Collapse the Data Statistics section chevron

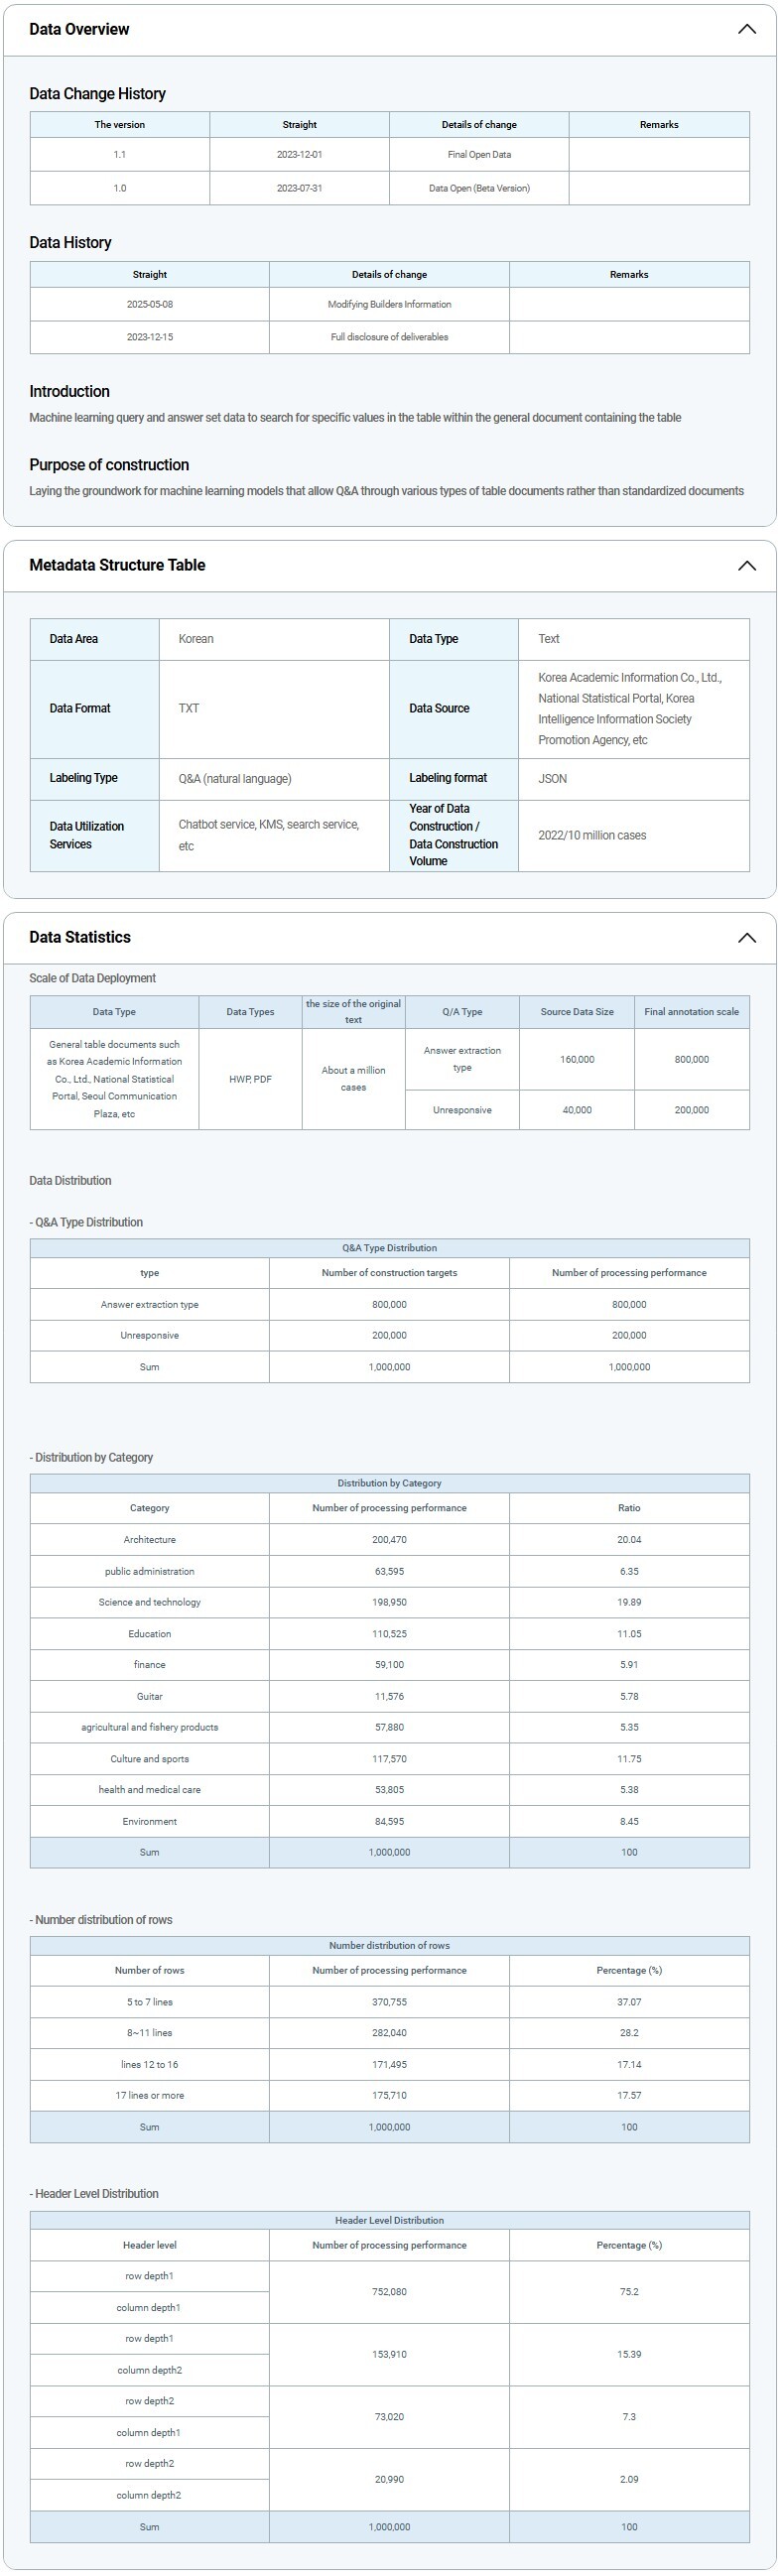click(x=746, y=937)
